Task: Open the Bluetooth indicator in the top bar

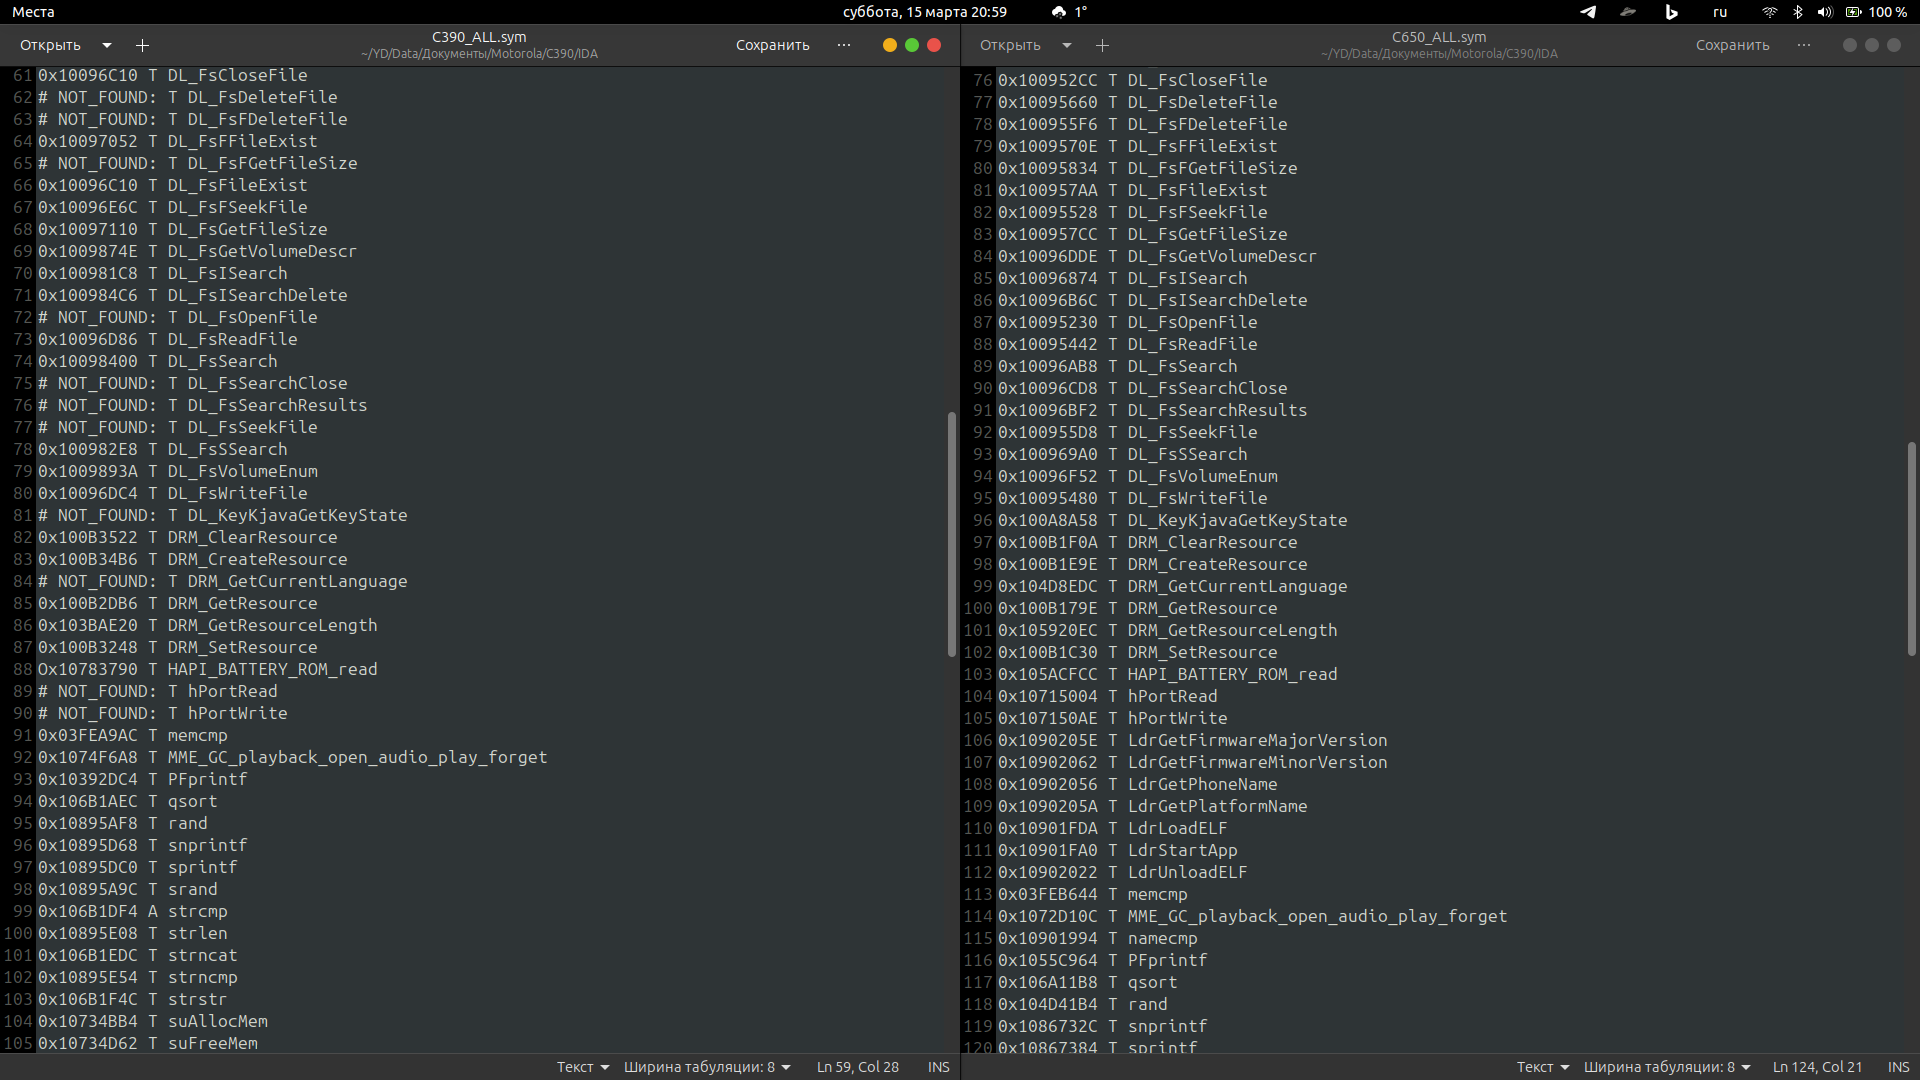Action: coord(1798,12)
